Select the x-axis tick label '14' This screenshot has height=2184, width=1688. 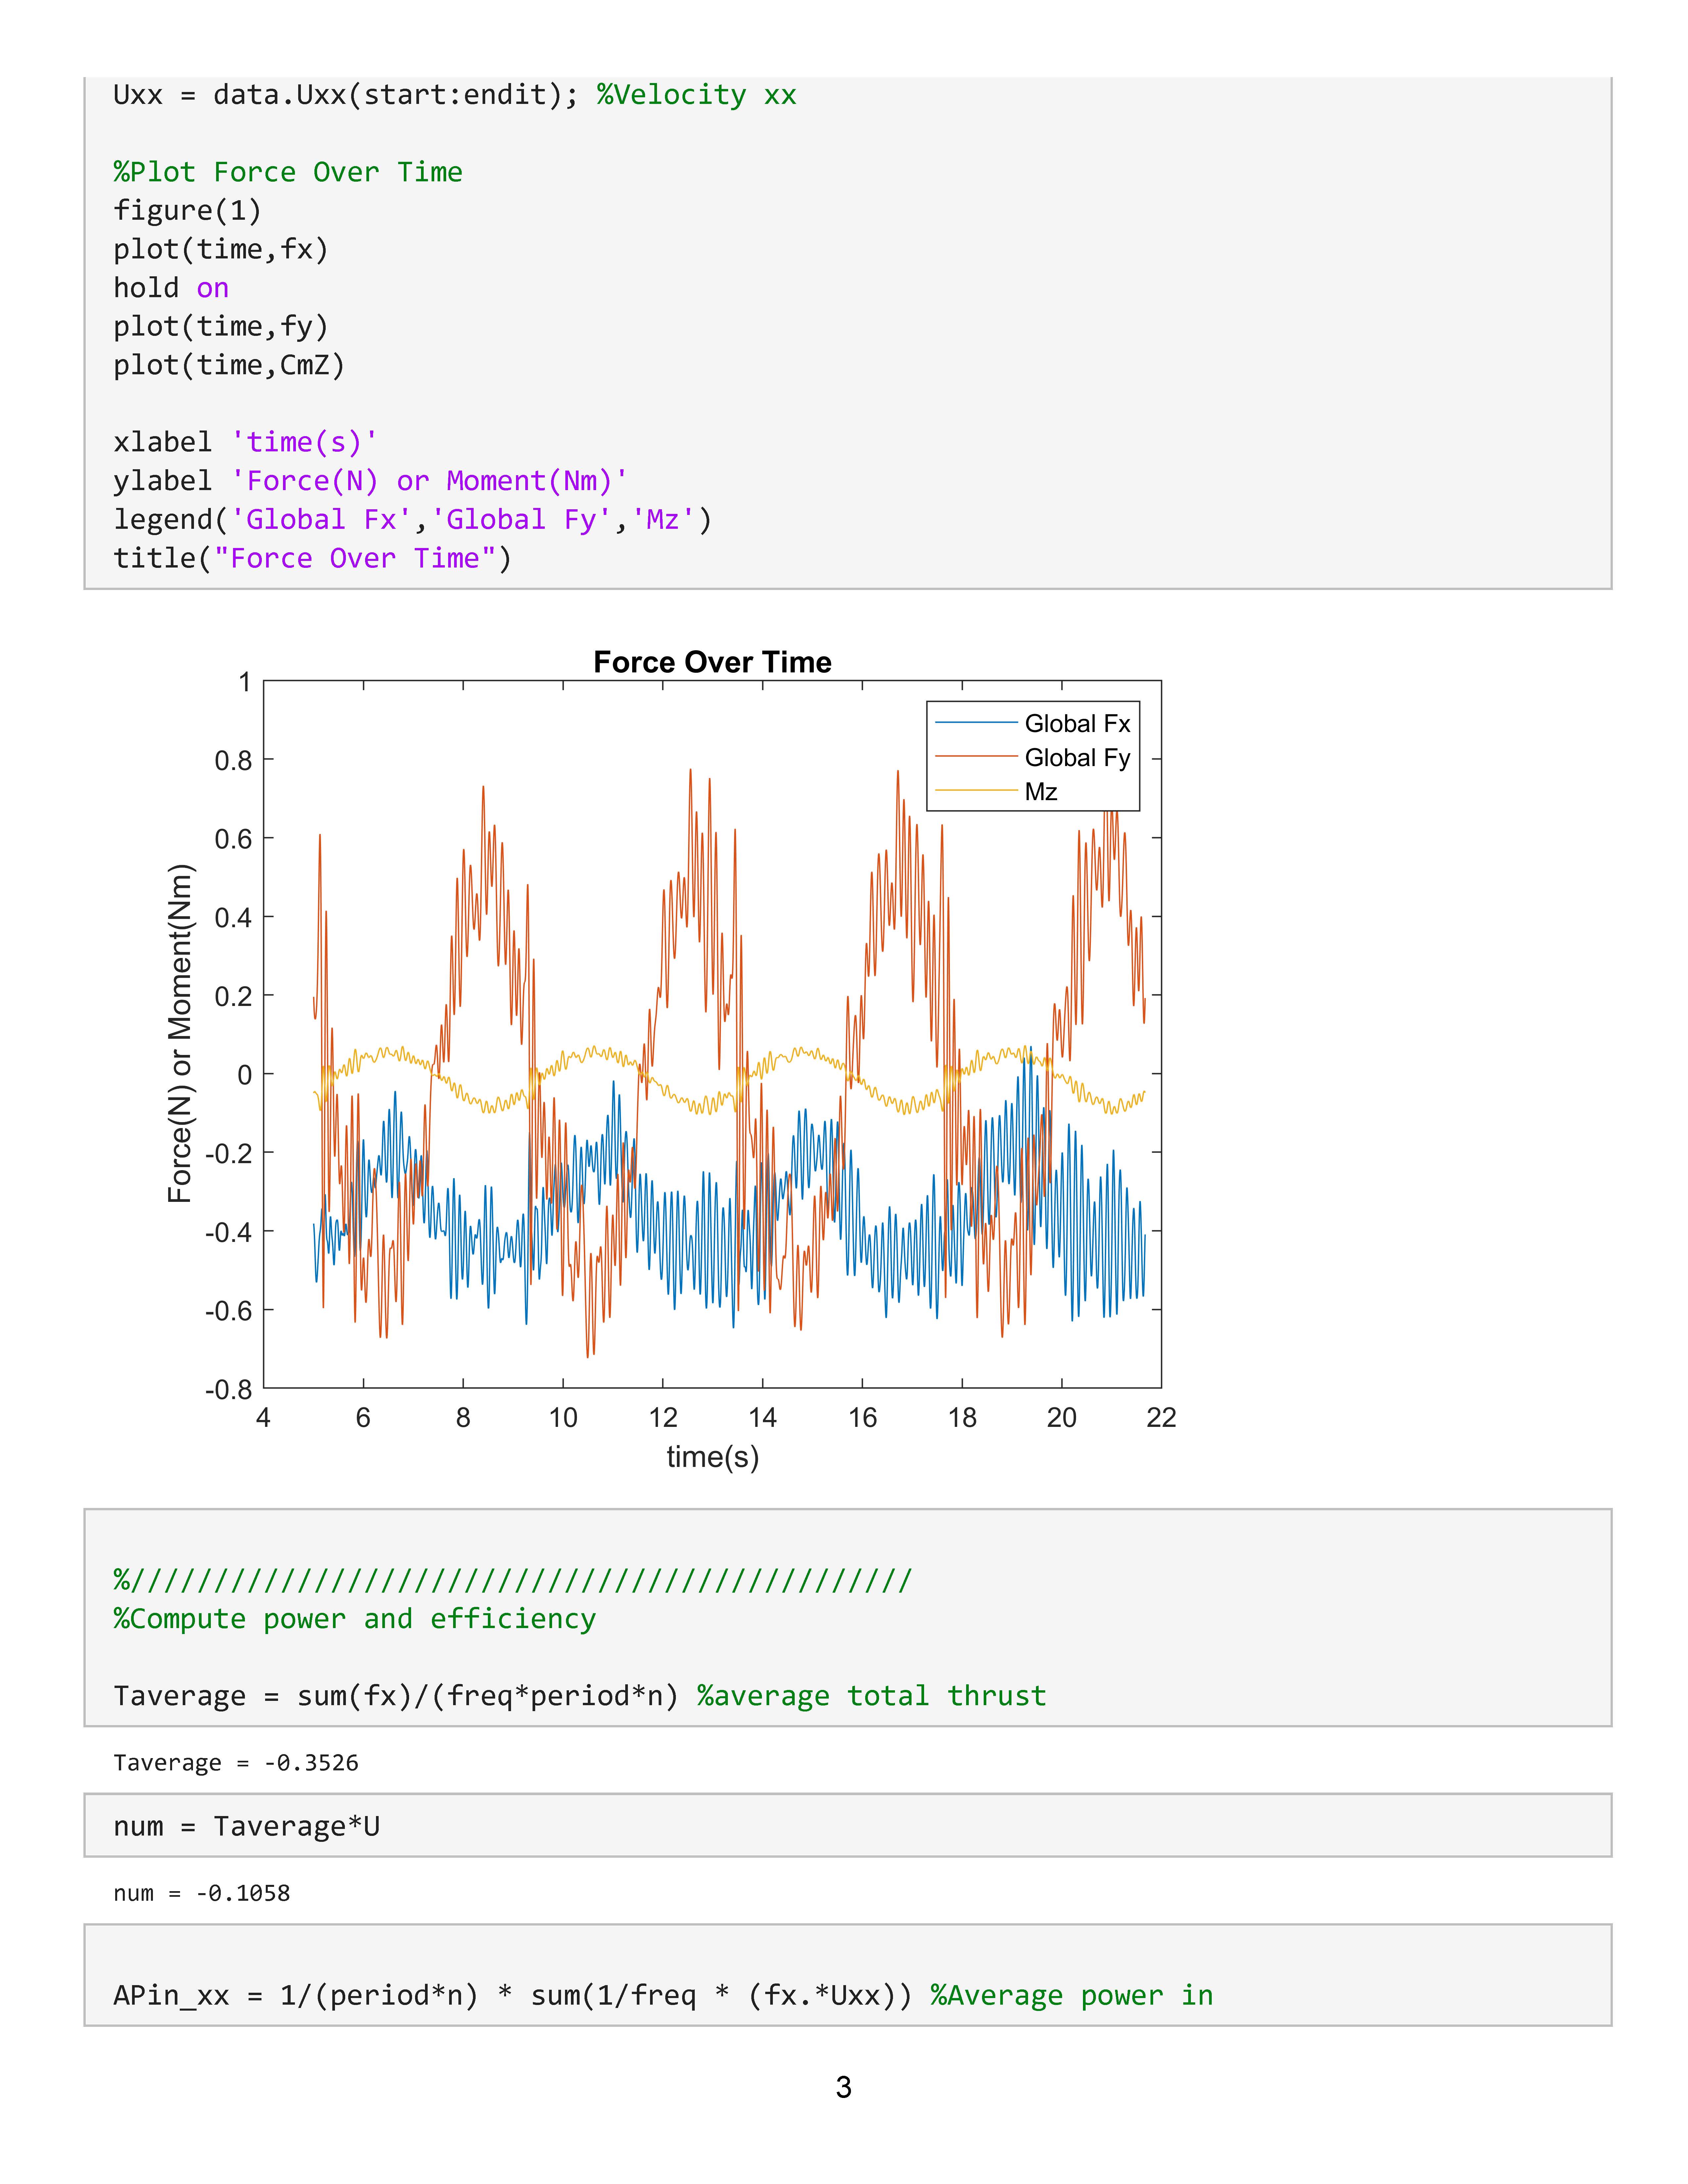point(763,1417)
